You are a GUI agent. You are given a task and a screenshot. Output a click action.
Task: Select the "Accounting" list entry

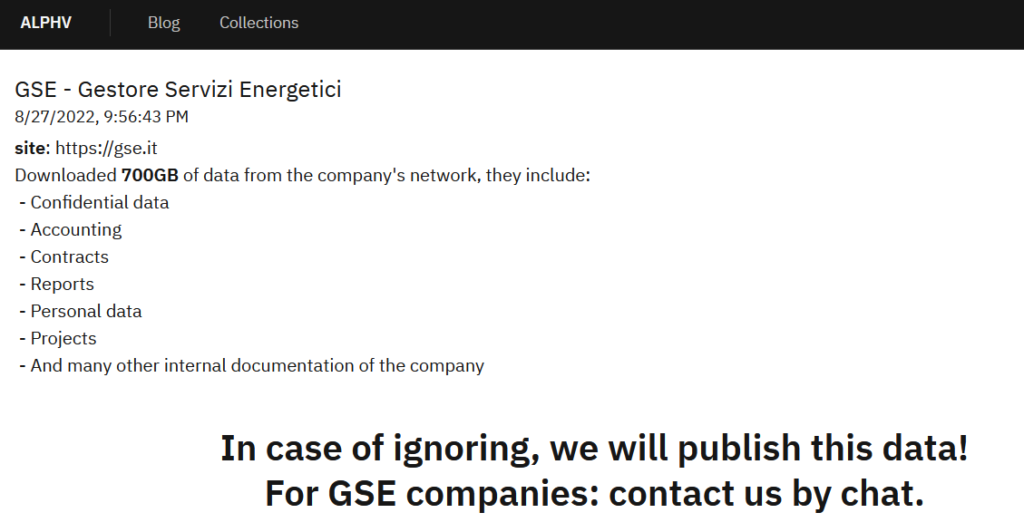click(x=76, y=229)
